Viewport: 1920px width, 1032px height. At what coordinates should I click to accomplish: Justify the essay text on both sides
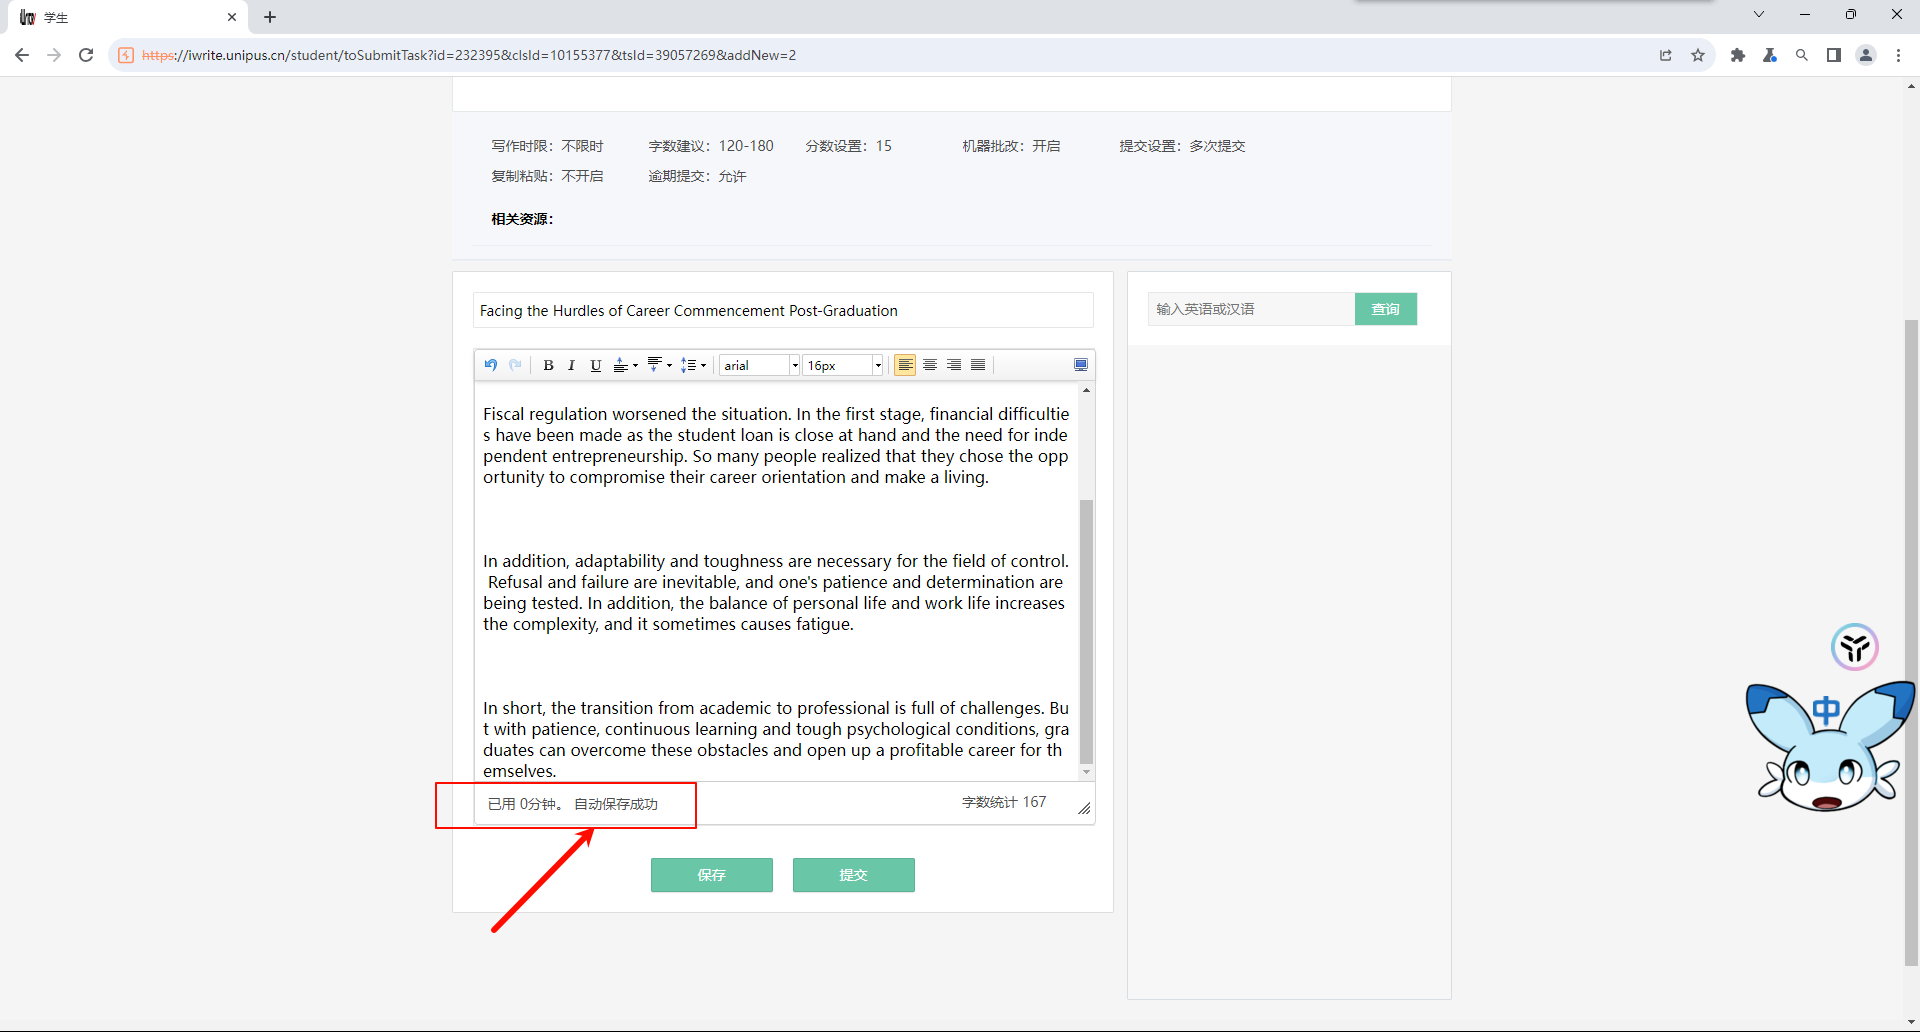(x=978, y=365)
